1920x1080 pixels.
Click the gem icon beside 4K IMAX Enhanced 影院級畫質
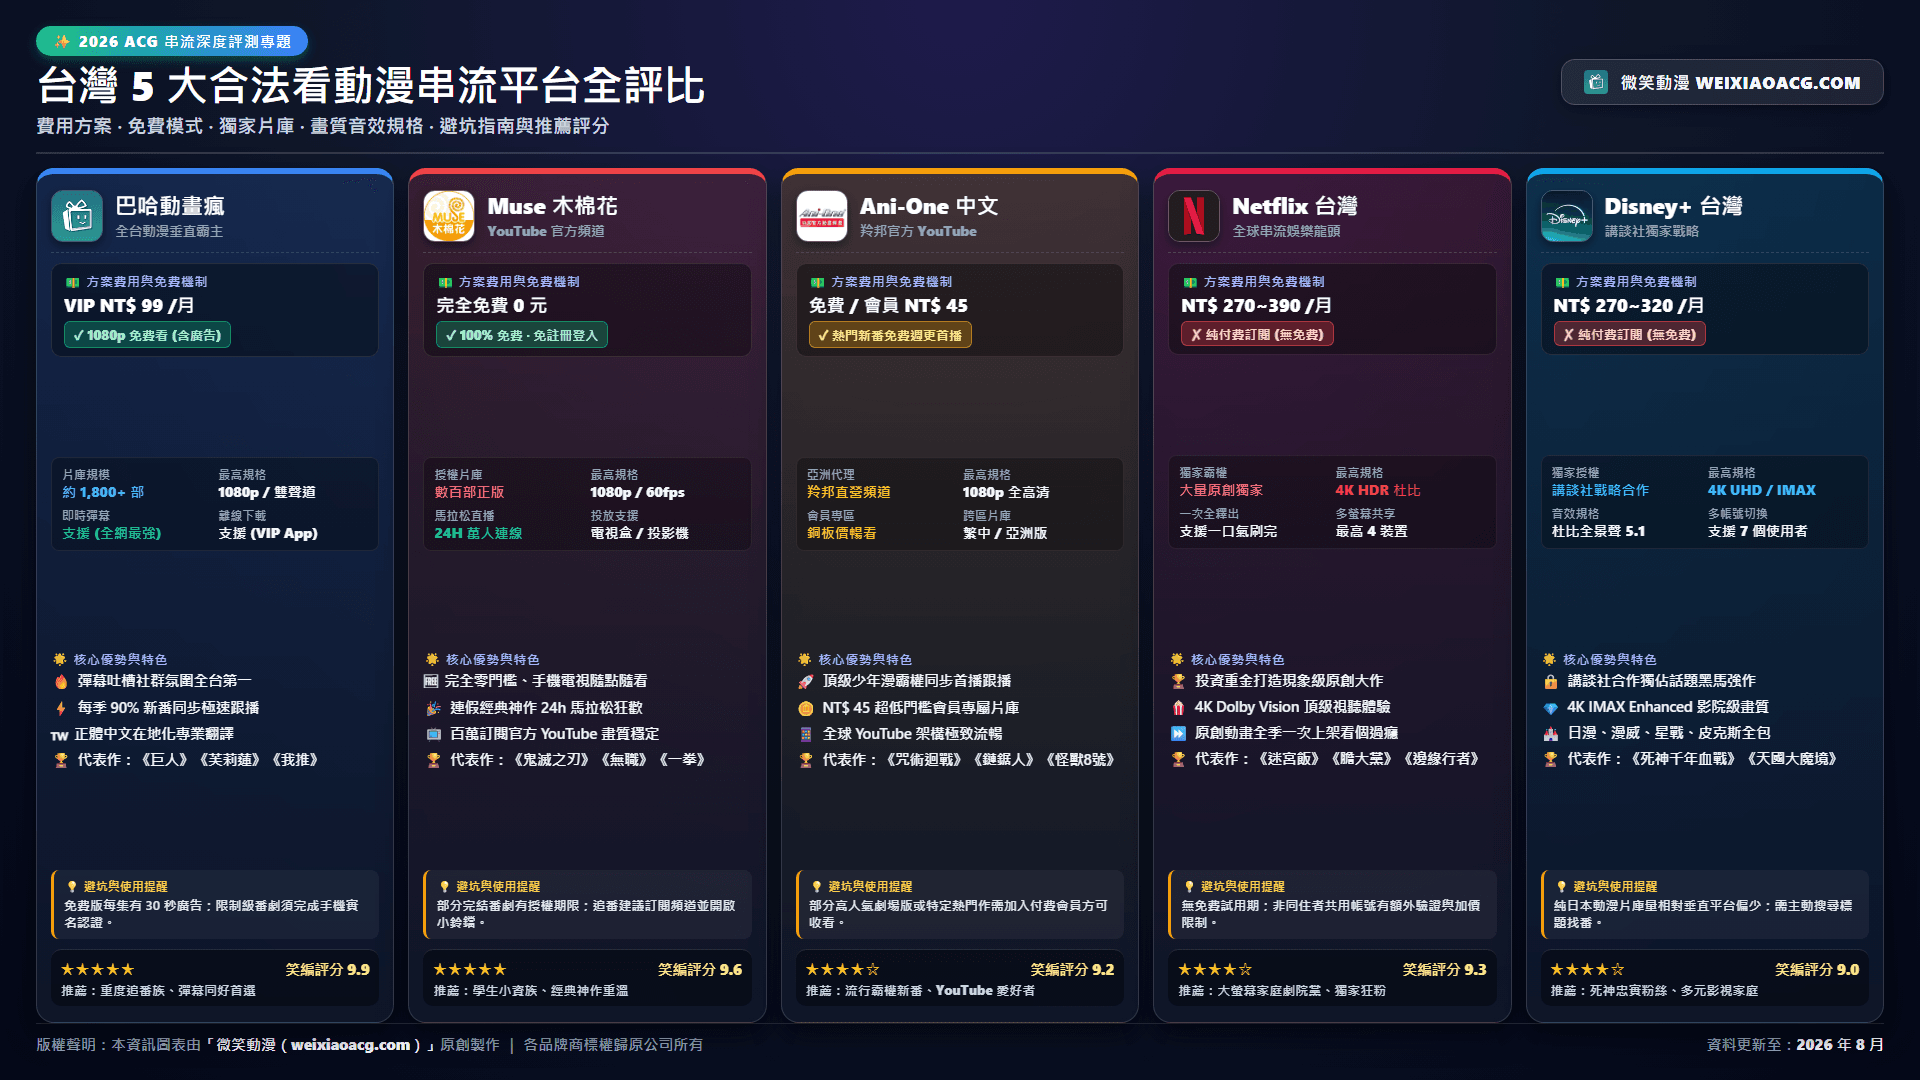tap(1551, 707)
